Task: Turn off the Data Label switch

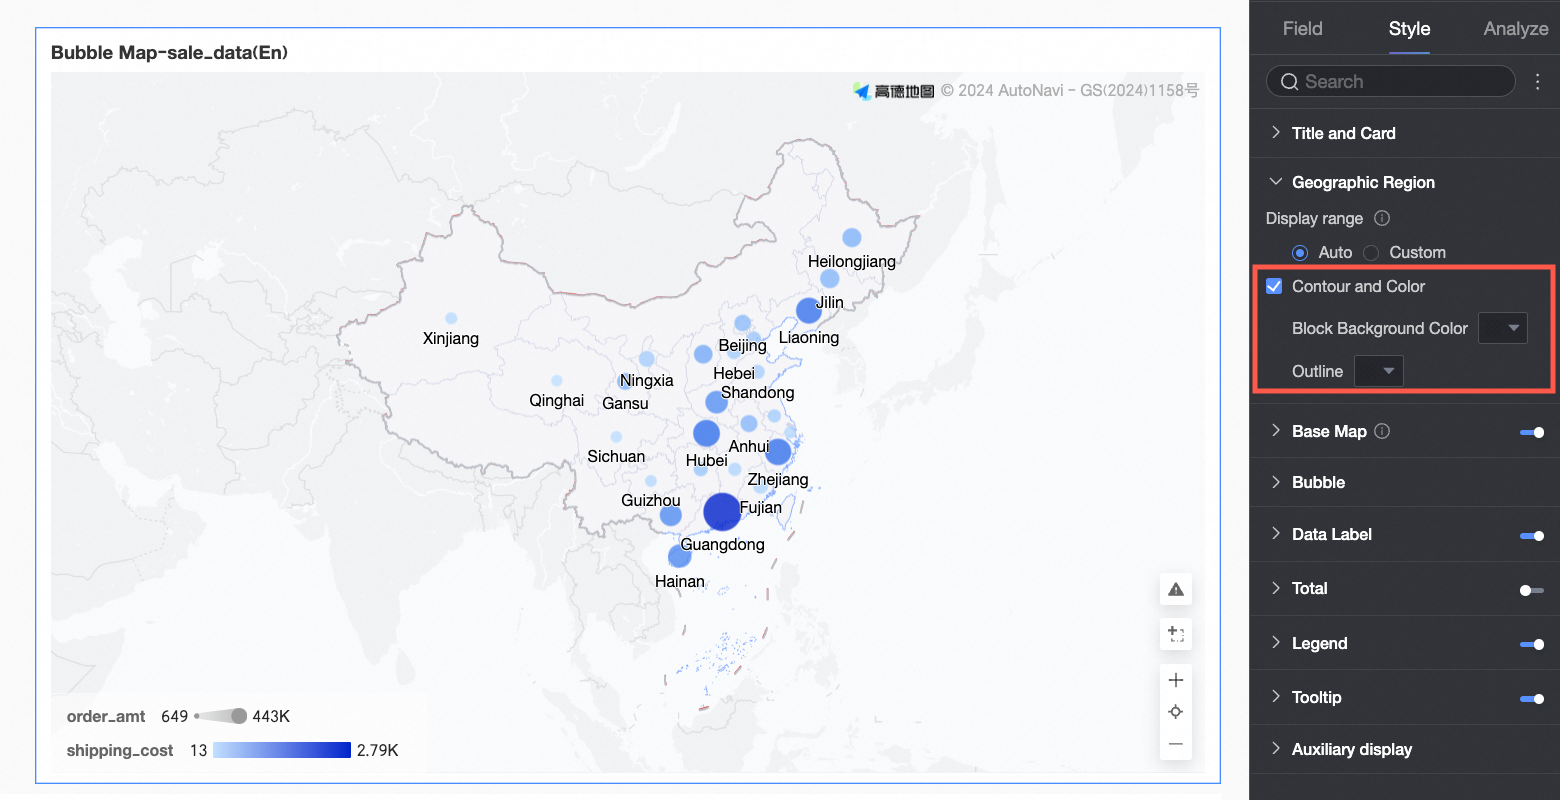Action: coord(1532,536)
